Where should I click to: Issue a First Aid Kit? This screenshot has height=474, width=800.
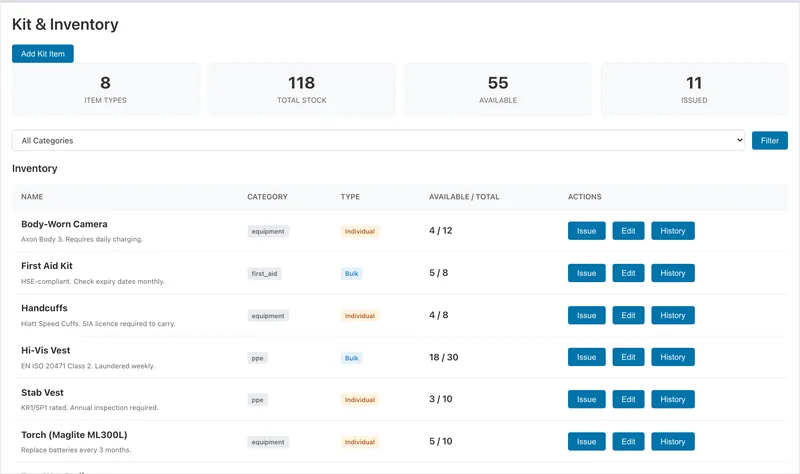[586, 273]
